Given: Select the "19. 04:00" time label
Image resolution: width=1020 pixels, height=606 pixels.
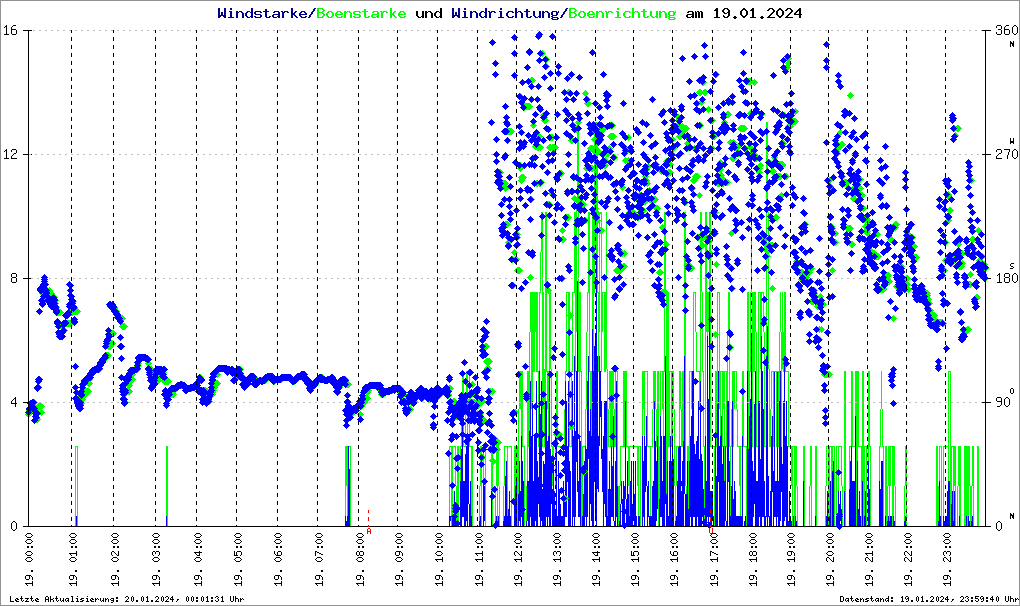Looking at the screenshot, I should [x=198, y=559].
